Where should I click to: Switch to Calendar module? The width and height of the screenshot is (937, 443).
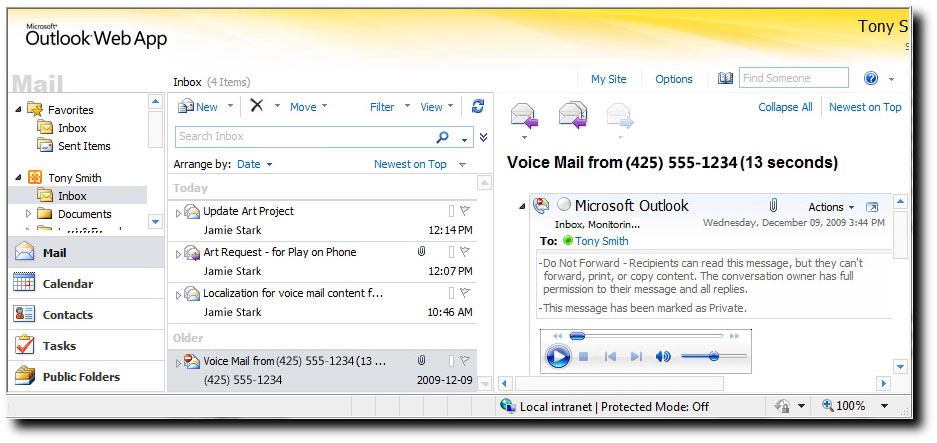click(x=86, y=283)
